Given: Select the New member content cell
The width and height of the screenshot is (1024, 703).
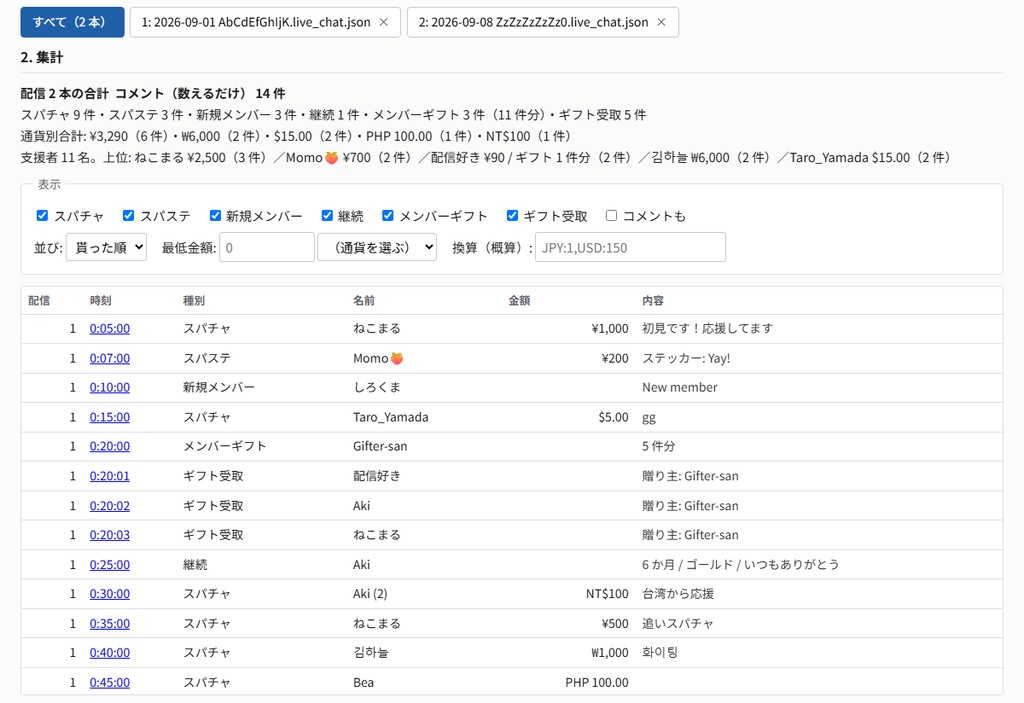Looking at the screenshot, I should point(680,387).
